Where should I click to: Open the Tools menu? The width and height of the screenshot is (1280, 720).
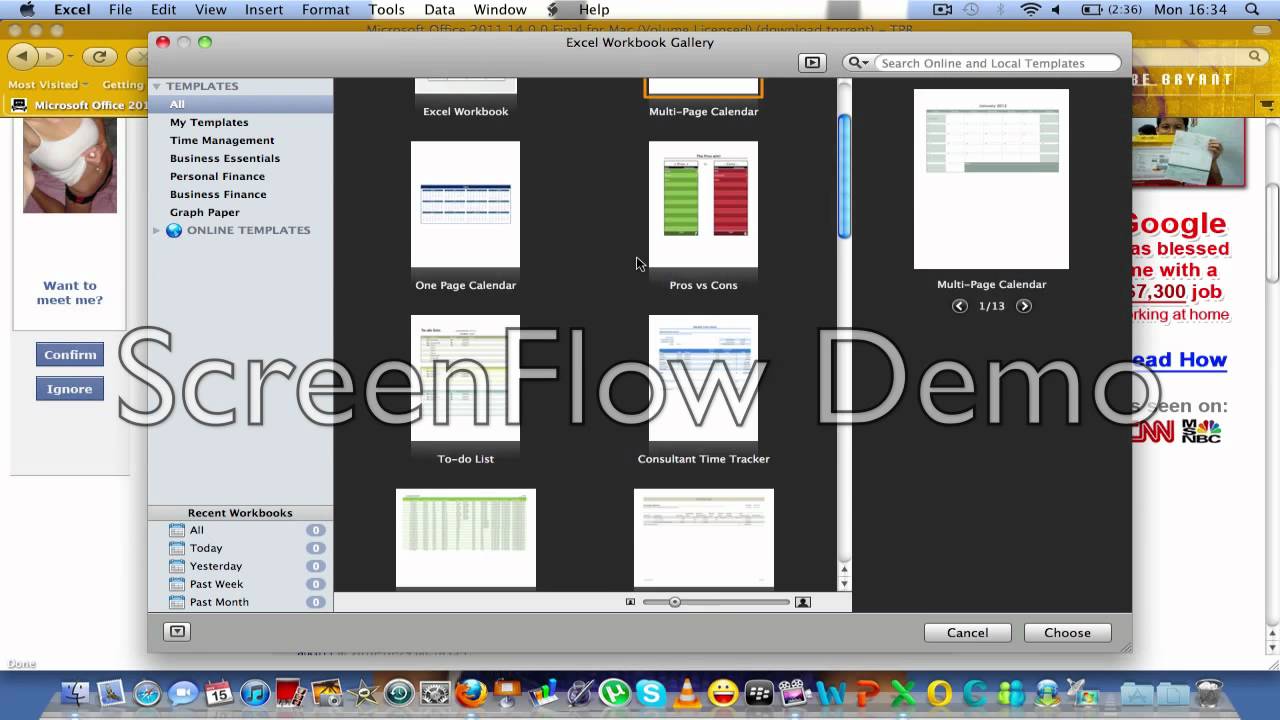(x=386, y=10)
